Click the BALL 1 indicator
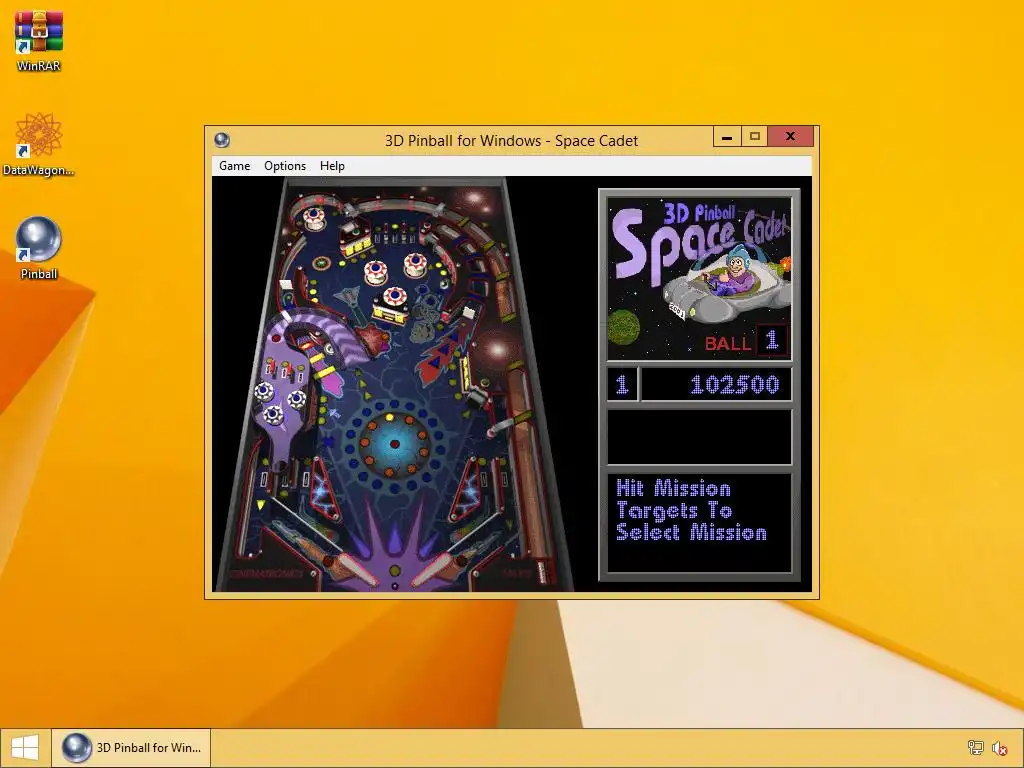Screen dimensions: 1024x768 tap(746, 341)
